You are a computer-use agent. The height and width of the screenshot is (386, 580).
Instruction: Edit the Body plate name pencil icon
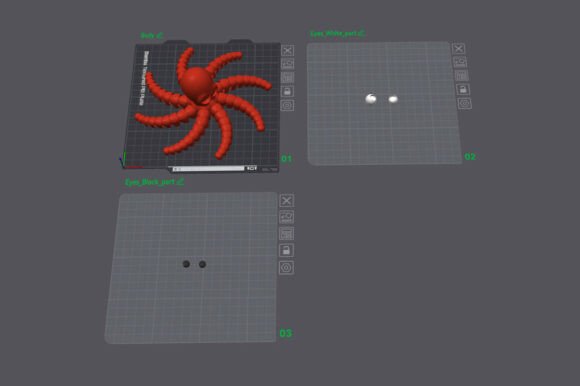coord(160,35)
